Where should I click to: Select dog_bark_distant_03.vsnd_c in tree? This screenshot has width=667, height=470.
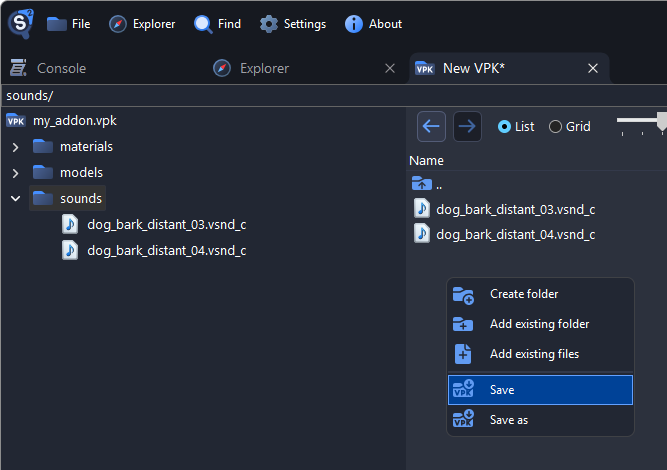(x=167, y=225)
